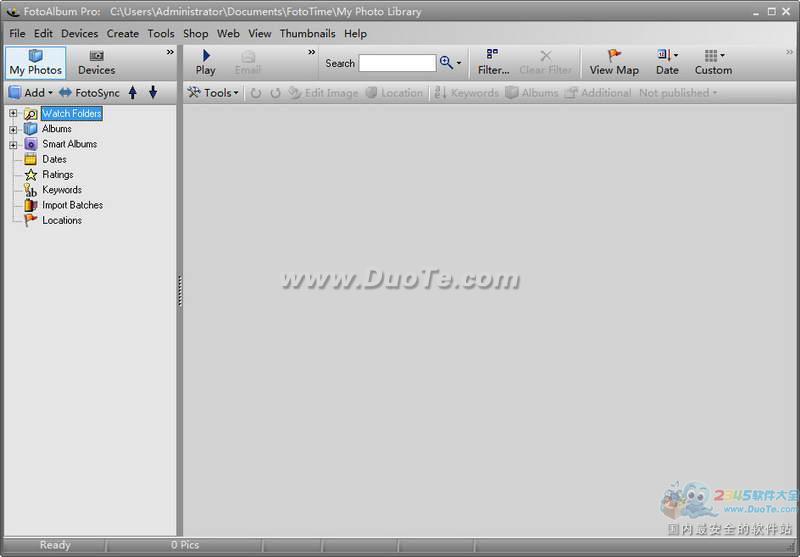Start FotoSync synchronization
The image size is (800, 557).
pos(89,93)
